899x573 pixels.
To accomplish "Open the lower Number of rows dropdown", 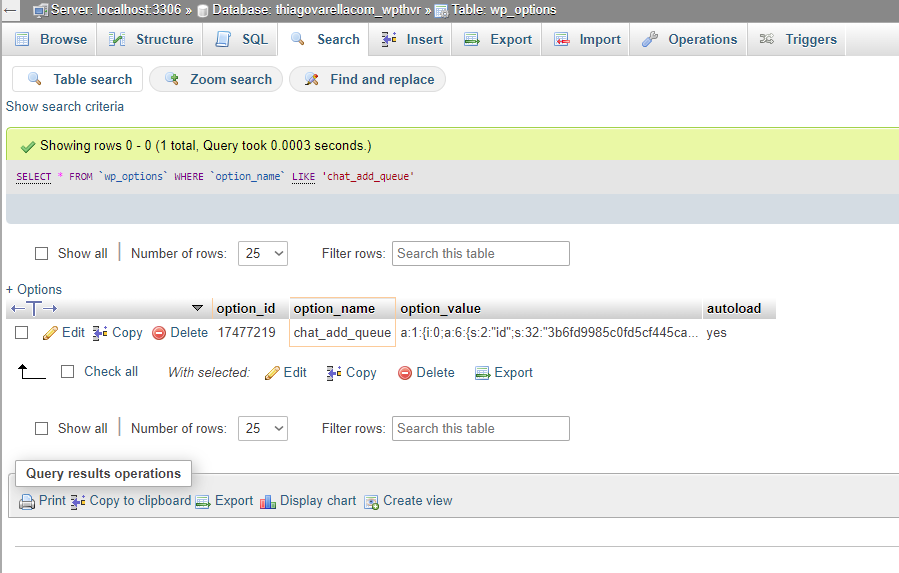I will pos(263,428).
